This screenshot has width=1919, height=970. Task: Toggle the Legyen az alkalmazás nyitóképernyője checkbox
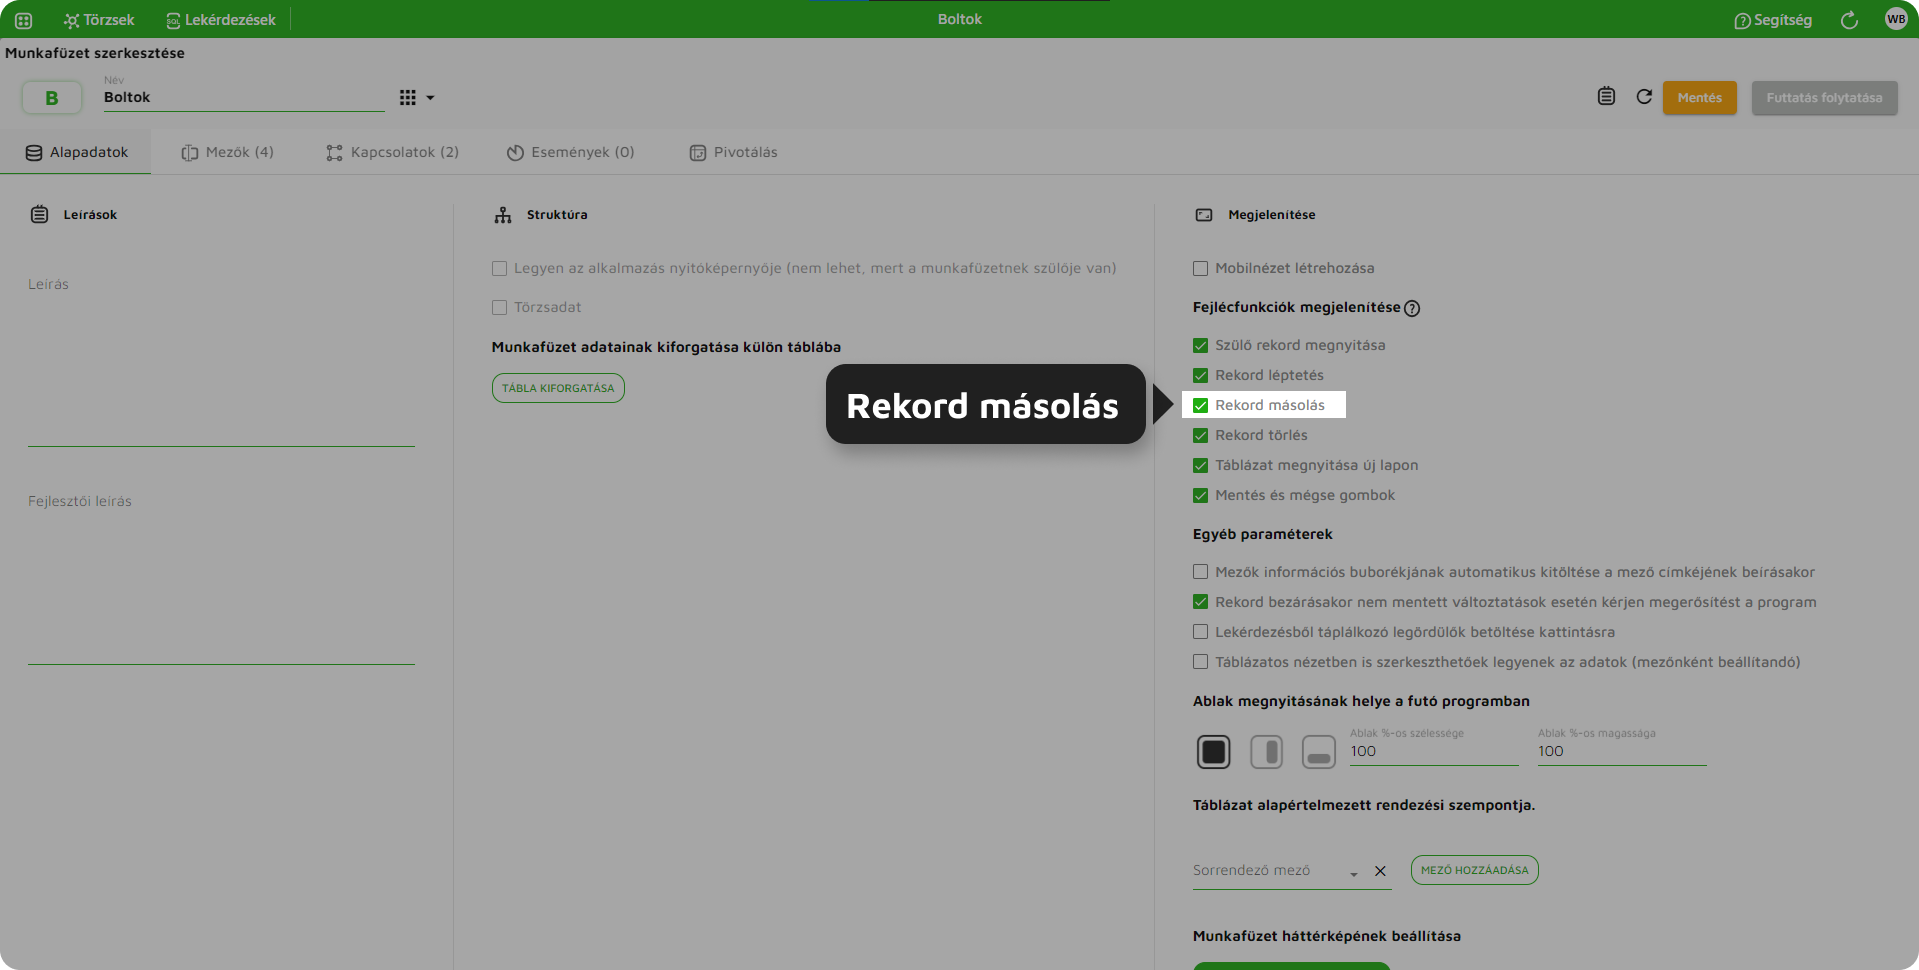[x=499, y=268]
